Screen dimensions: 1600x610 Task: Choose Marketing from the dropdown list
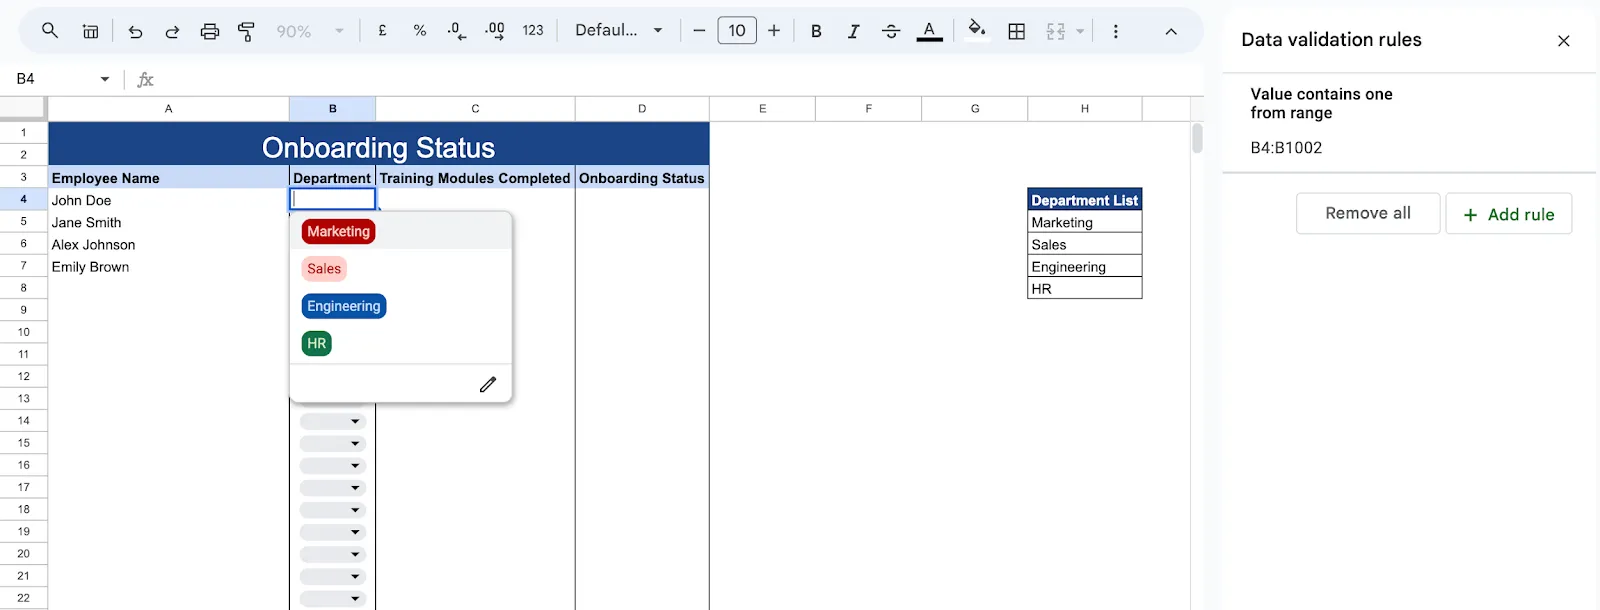pos(338,231)
